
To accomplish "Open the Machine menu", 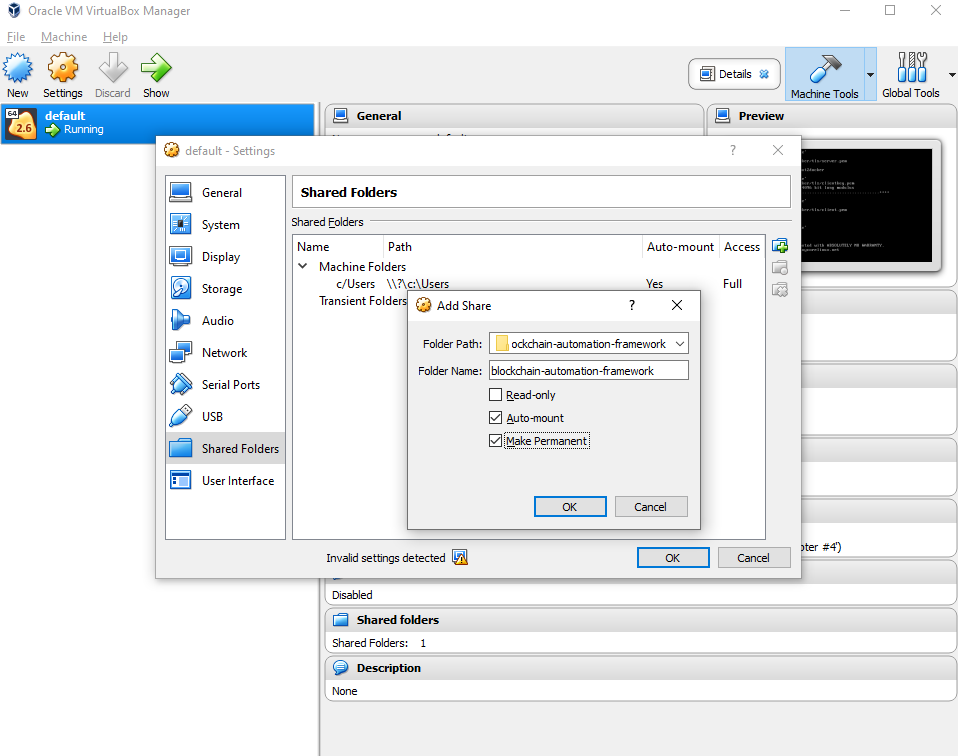I will [x=64, y=37].
